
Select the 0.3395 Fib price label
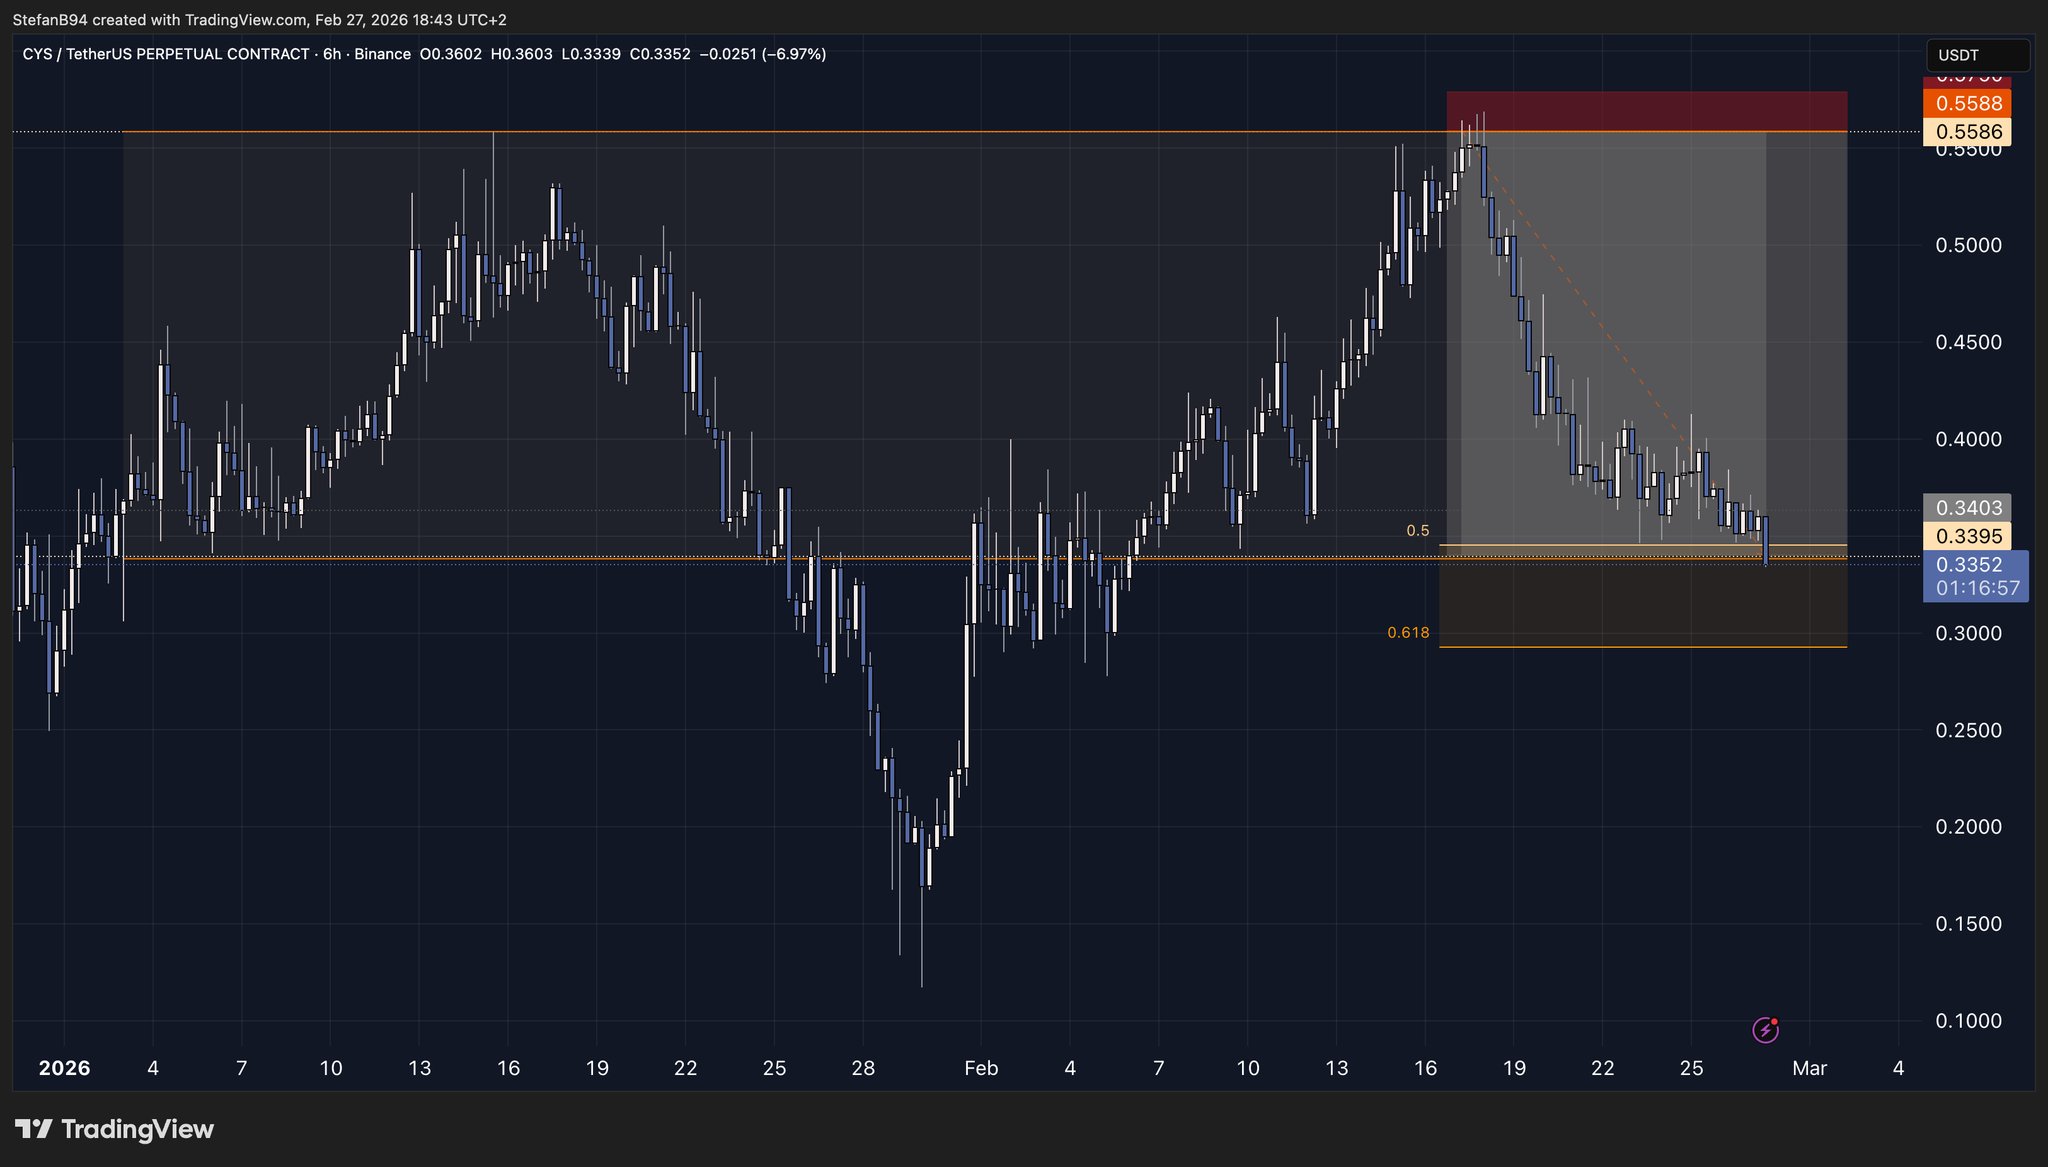1968,536
